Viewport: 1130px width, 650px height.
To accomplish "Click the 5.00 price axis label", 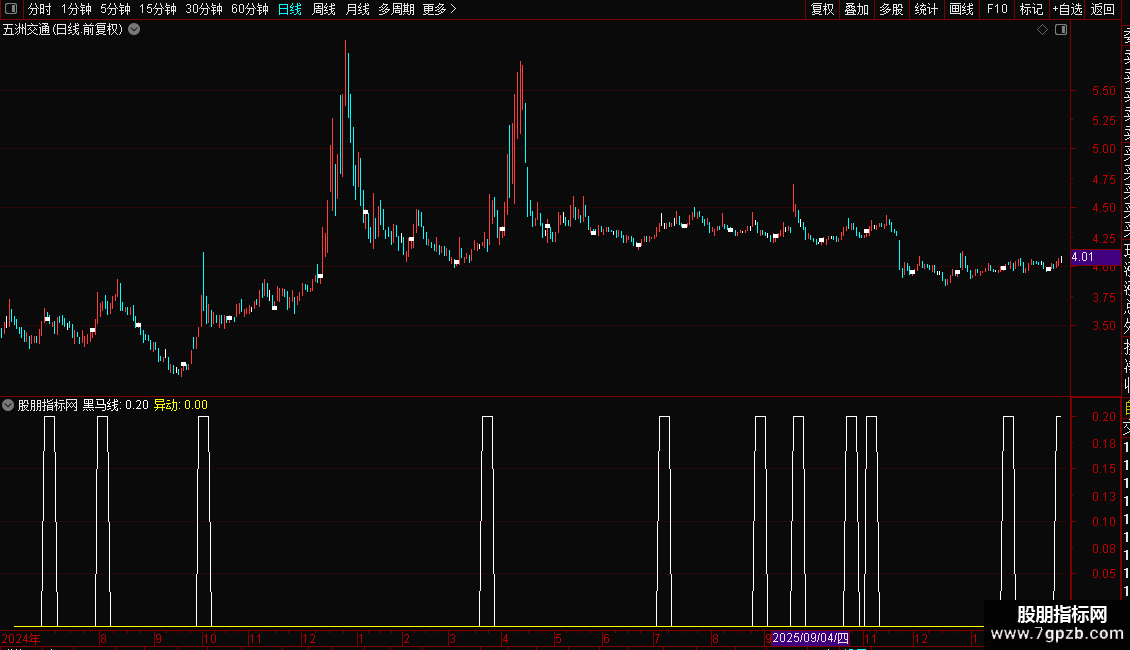I will 1103,149.
